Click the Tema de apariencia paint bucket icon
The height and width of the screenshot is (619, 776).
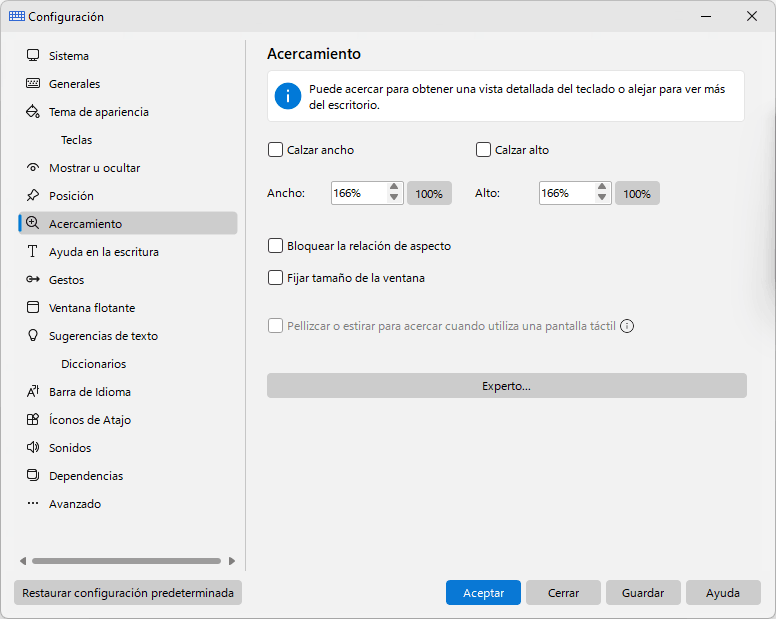coord(33,111)
